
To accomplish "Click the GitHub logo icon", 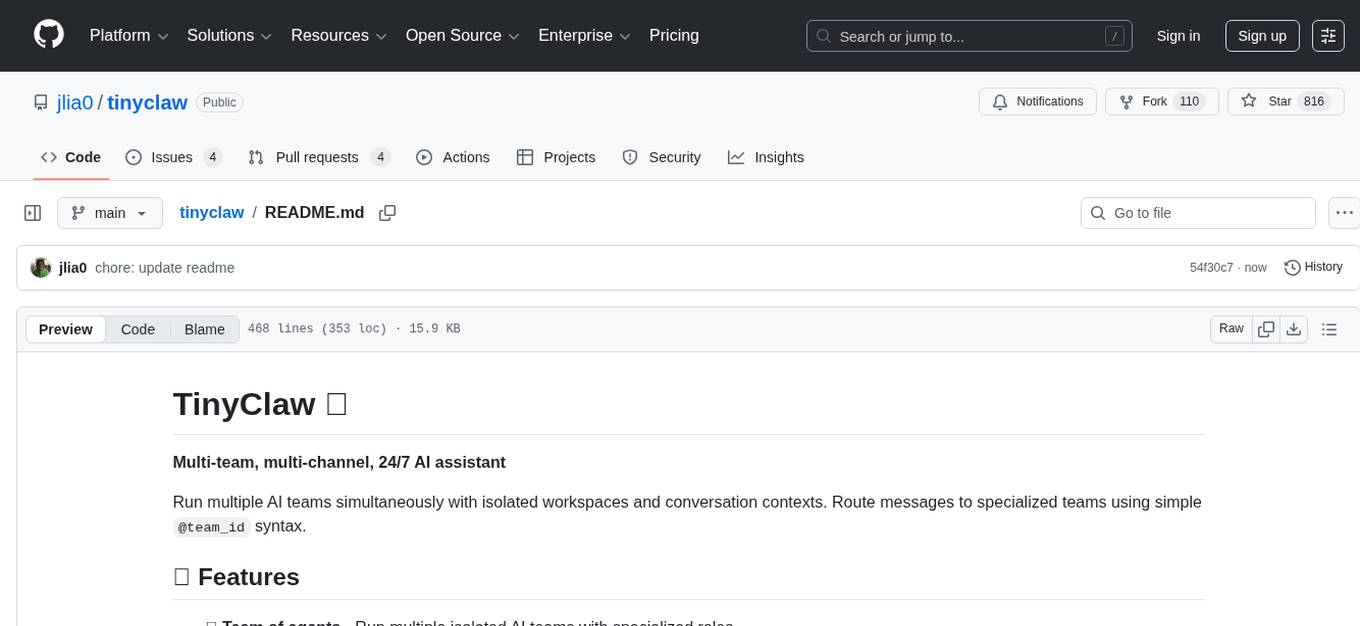I will [x=49, y=35].
